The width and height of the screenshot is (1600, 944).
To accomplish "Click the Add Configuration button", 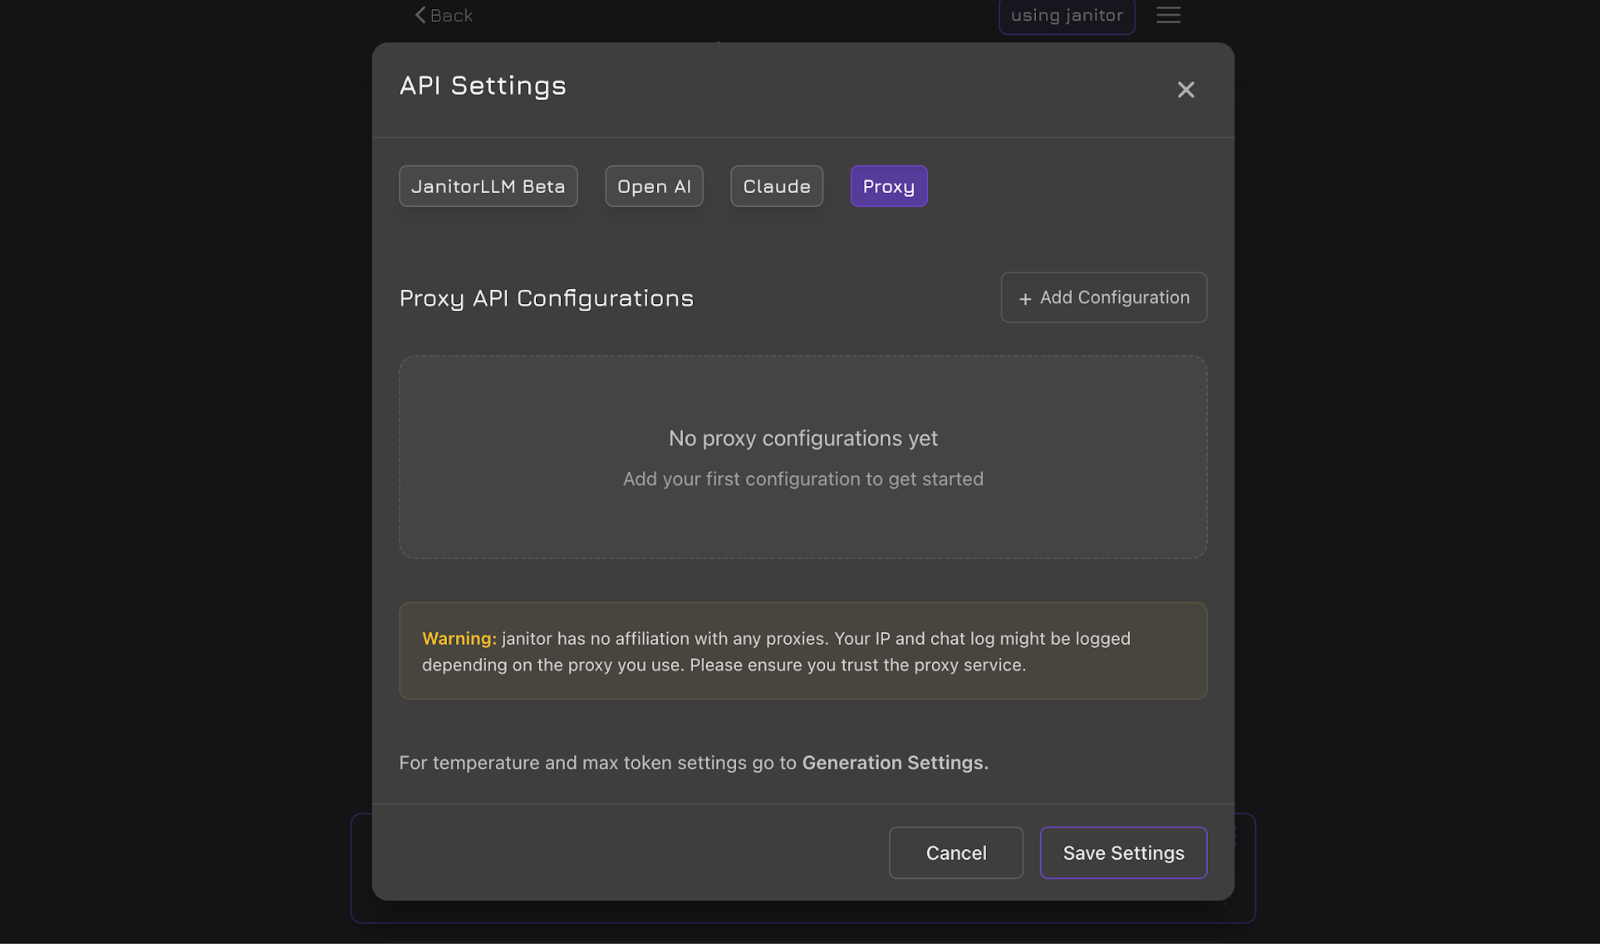I will [x=1104, y=297].
